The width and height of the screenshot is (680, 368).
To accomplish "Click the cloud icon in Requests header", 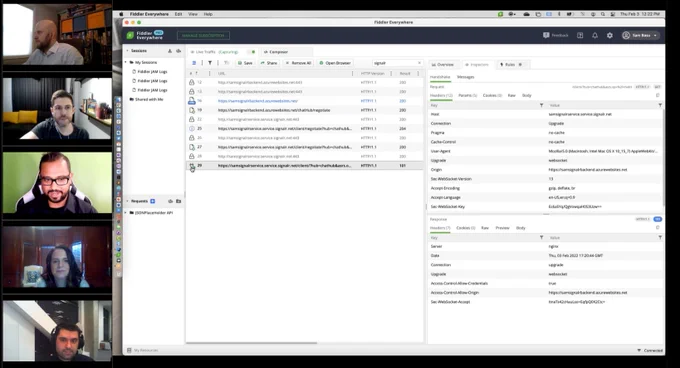I will pos(170,201).
